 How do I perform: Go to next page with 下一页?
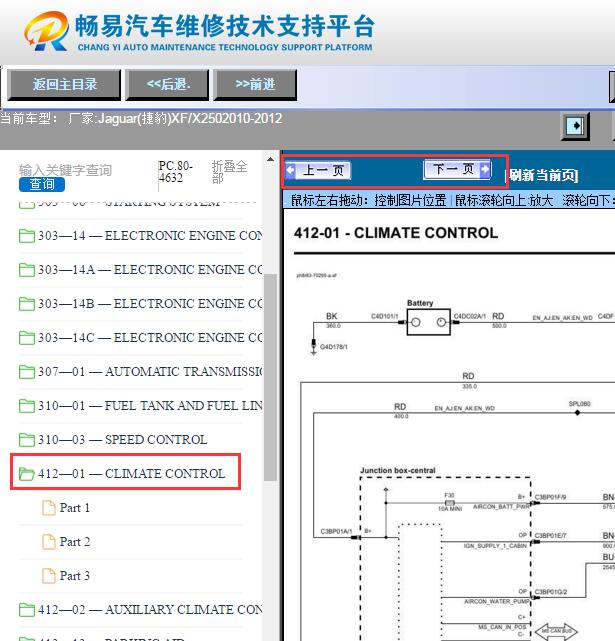click(457, 169)
